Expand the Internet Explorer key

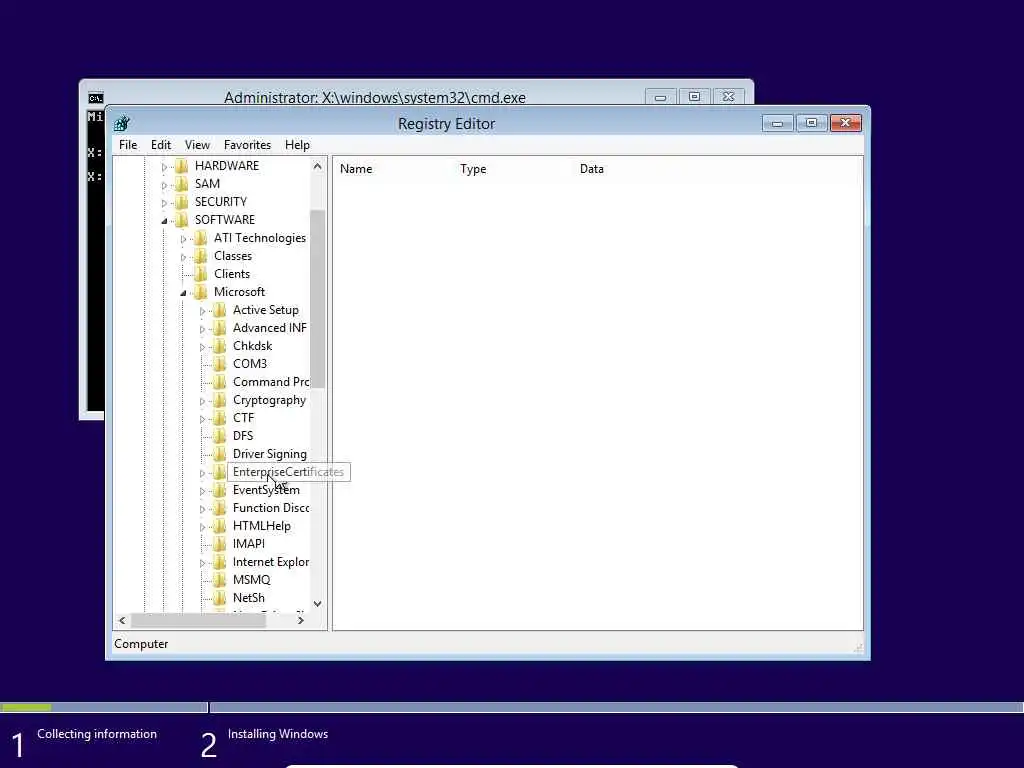click(202, 563)
